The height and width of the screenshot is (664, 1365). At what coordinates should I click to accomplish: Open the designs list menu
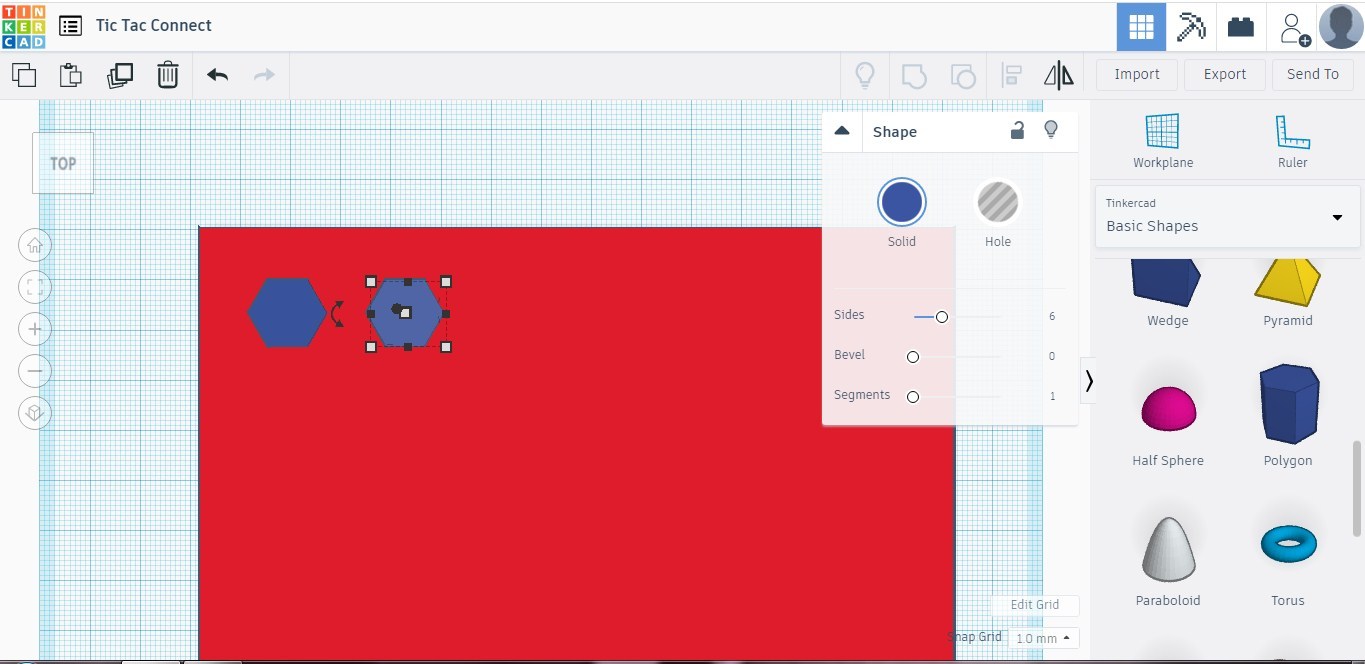[x=69, y=25]
